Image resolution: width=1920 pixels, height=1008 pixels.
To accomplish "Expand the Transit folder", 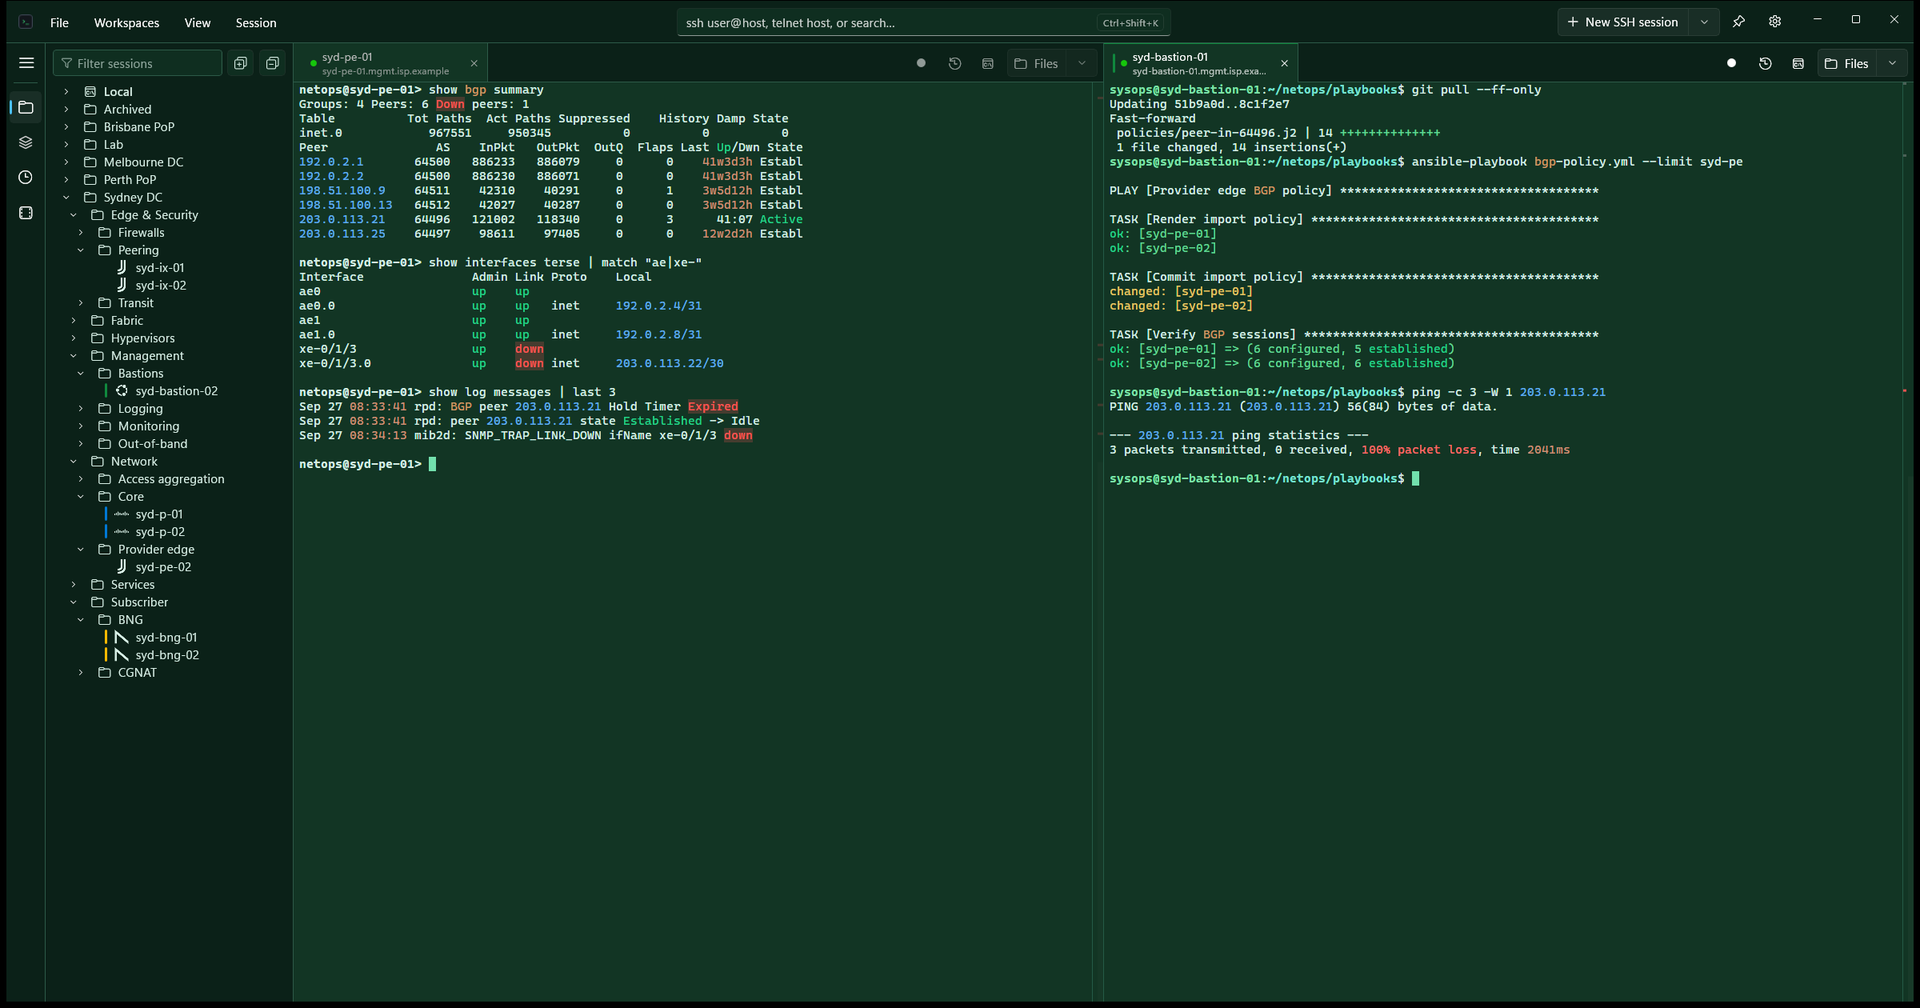I will (x=81, y=303).
